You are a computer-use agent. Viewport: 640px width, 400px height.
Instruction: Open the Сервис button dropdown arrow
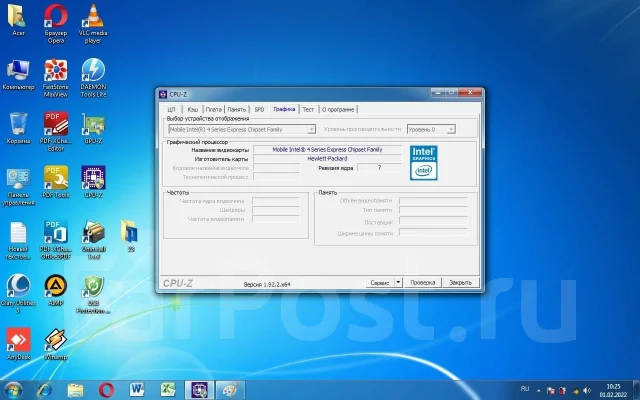pos(398,282)
